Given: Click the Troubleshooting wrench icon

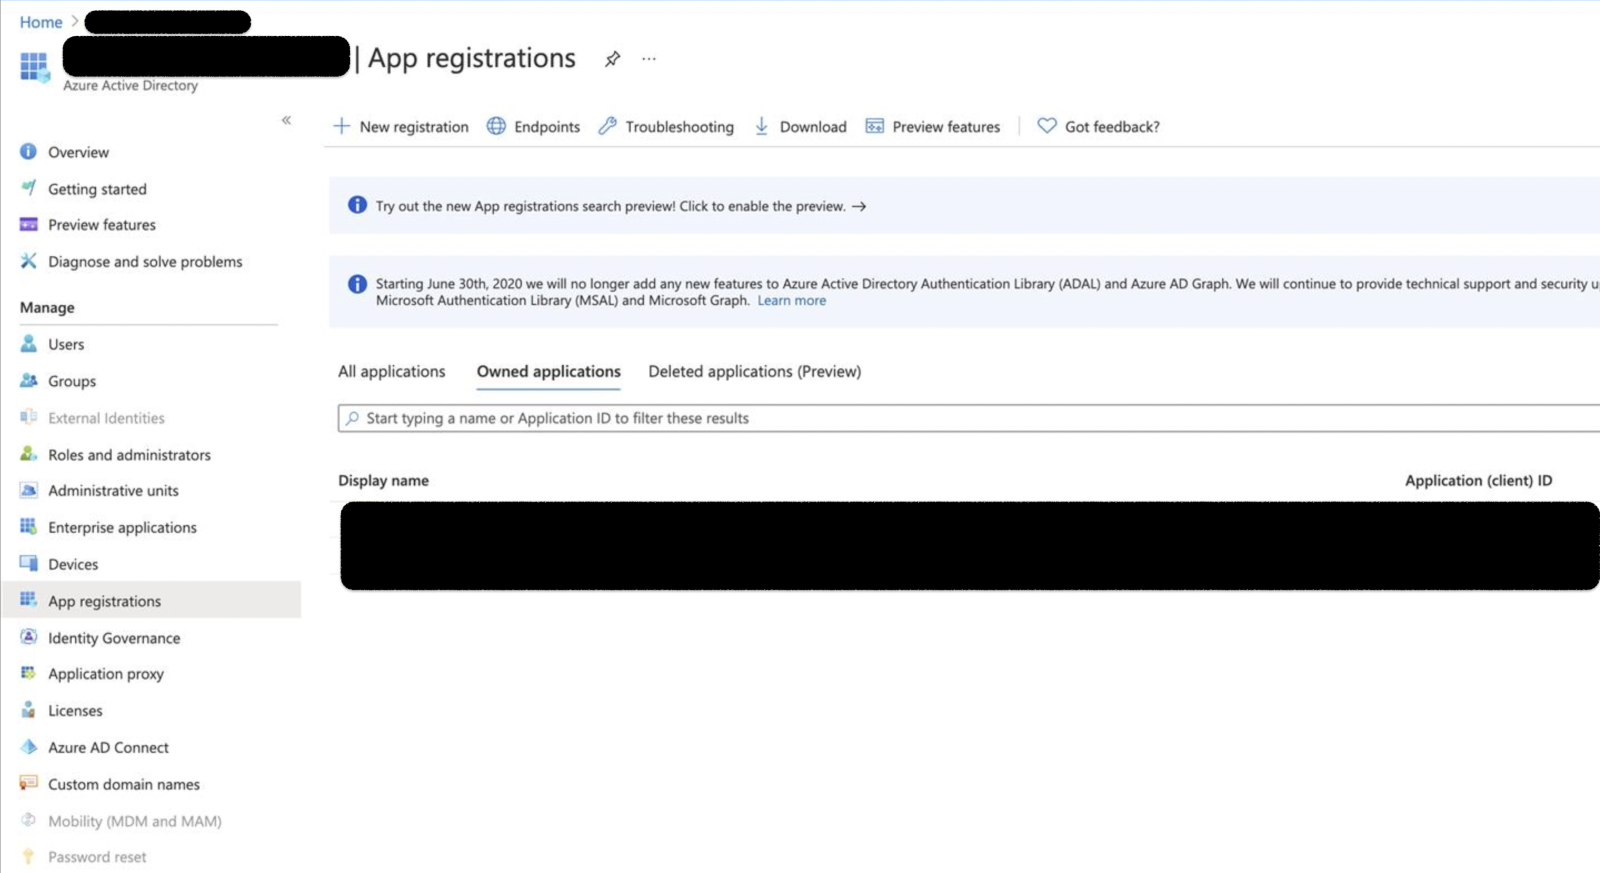Looking at the screenshot, I should tap(607, 126).
